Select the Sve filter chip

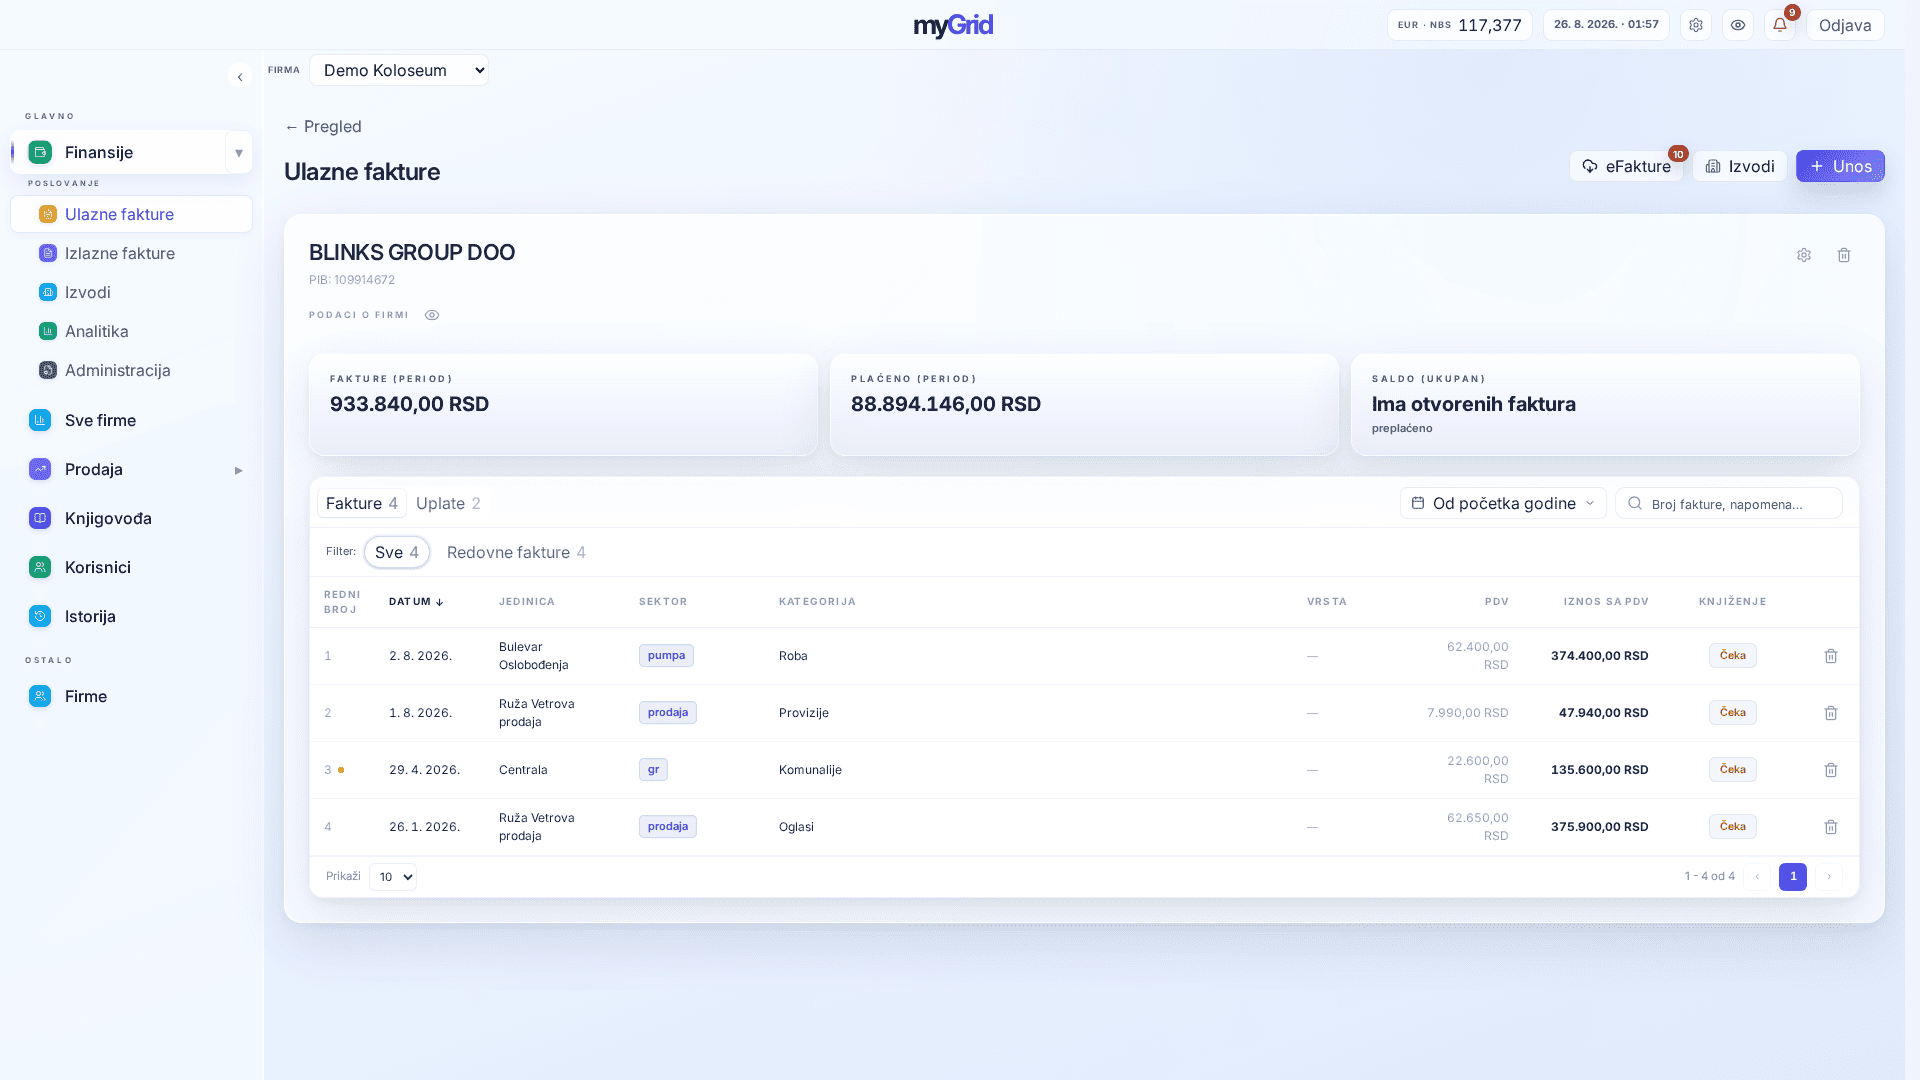(397, 552)
